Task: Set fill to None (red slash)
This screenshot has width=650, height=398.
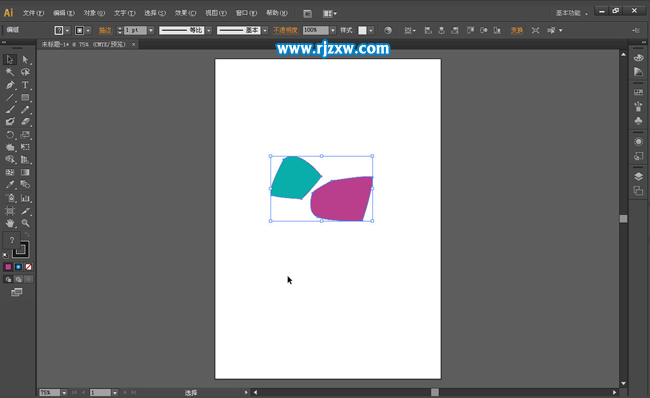Action: point(28,267)
